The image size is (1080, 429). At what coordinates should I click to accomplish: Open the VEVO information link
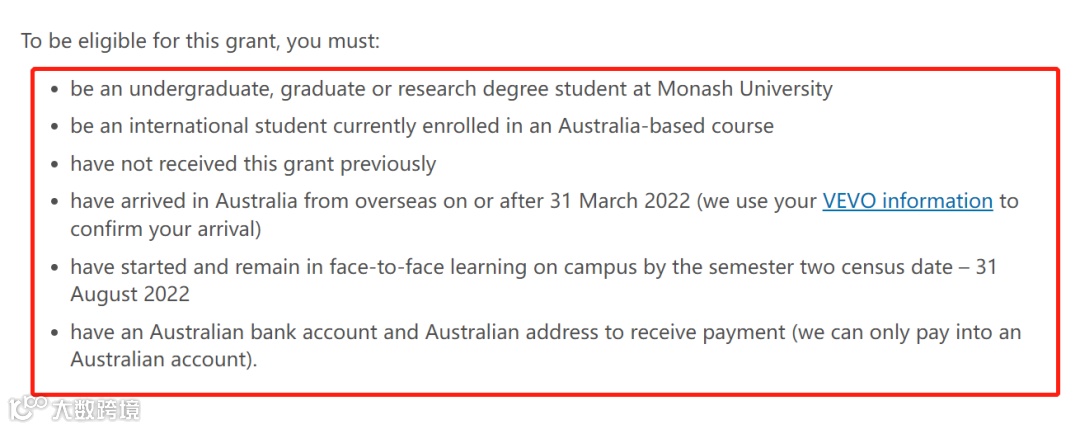pos(907,202)
